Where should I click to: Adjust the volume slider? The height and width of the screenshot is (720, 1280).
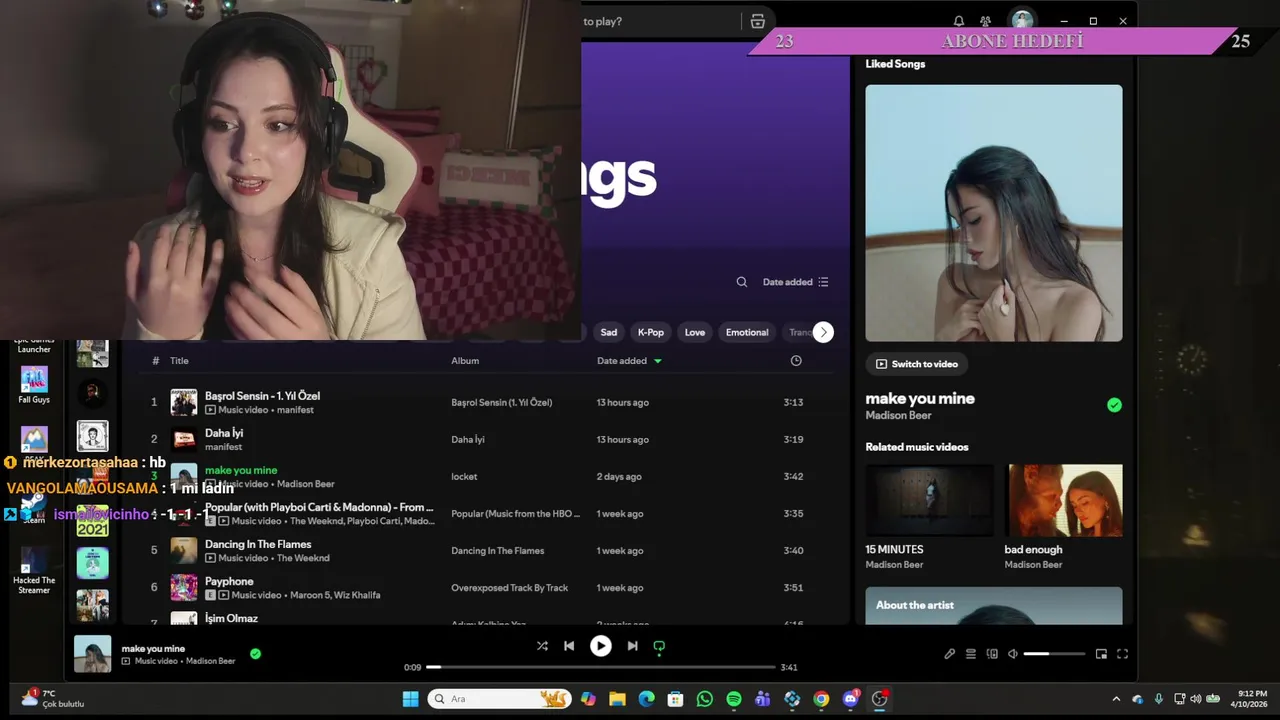tap(1054, 654)
